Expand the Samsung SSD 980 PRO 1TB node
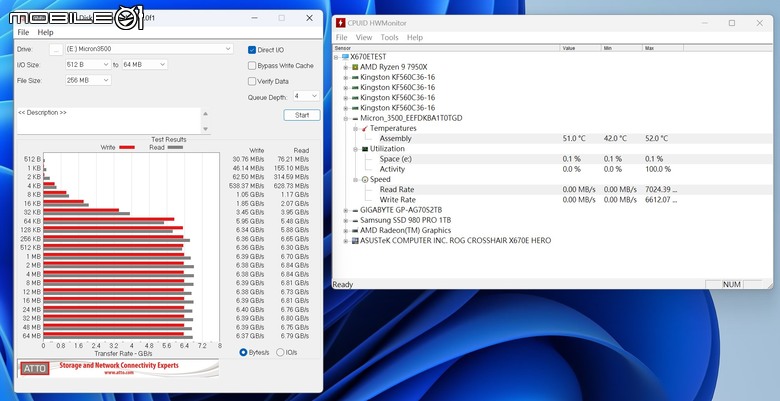Viewport: 780px width, 401px height. tap(346, 220)
